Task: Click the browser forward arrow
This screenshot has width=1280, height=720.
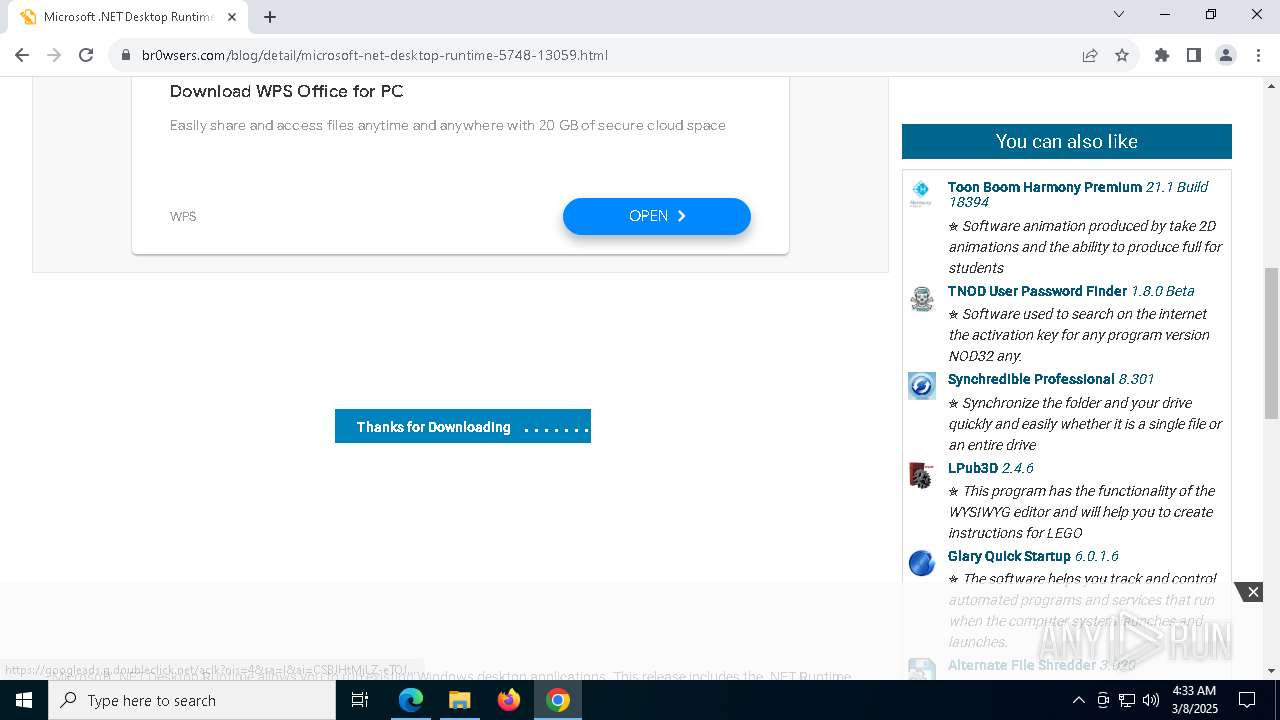Action: click(x=54, y=55)
